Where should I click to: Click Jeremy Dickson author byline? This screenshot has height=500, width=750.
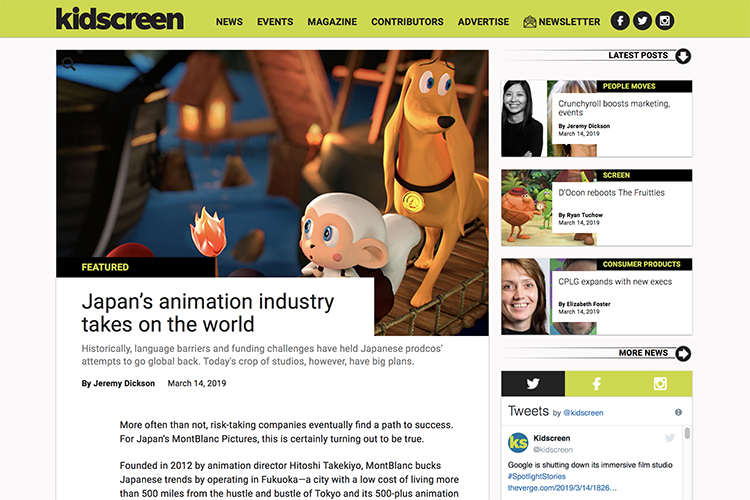pyautogui.click(x=117, y=383)
